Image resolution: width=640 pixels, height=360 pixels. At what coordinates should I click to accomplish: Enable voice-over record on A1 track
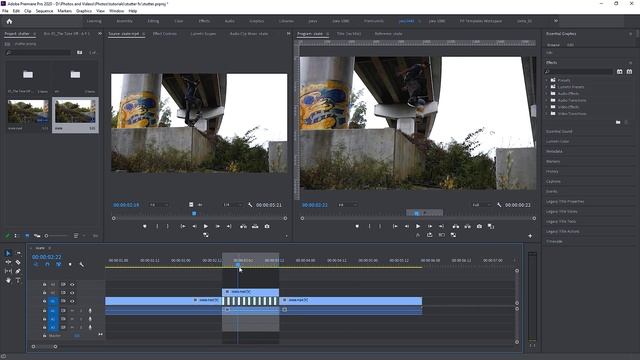pos(90,311)
